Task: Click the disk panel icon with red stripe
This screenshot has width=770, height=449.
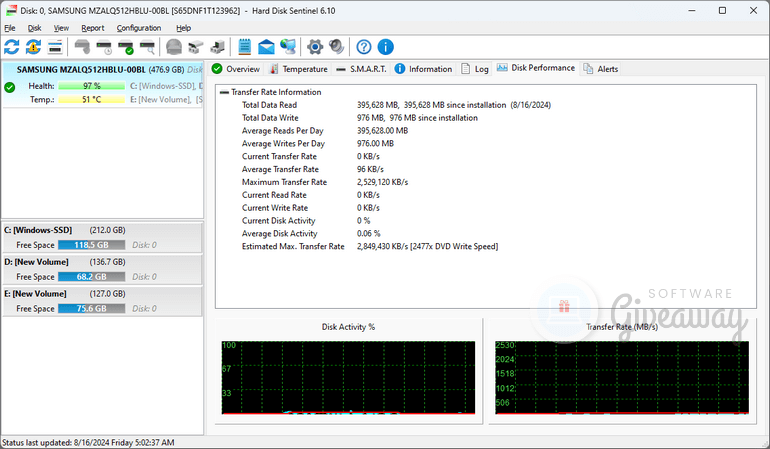Action: (55, 47)
